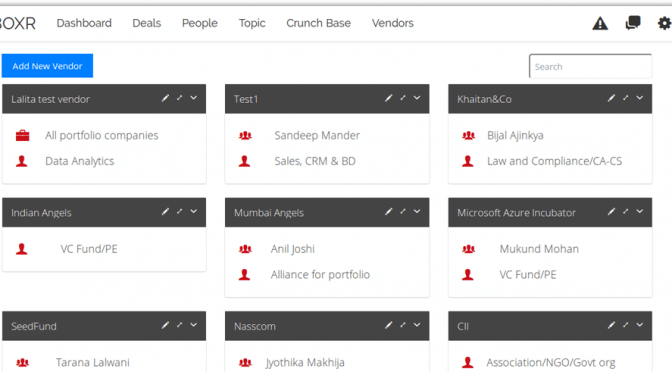Click group icon beside Mukund Mohan
This screenshot has width=672, height=372.
(x=468, y=249)
